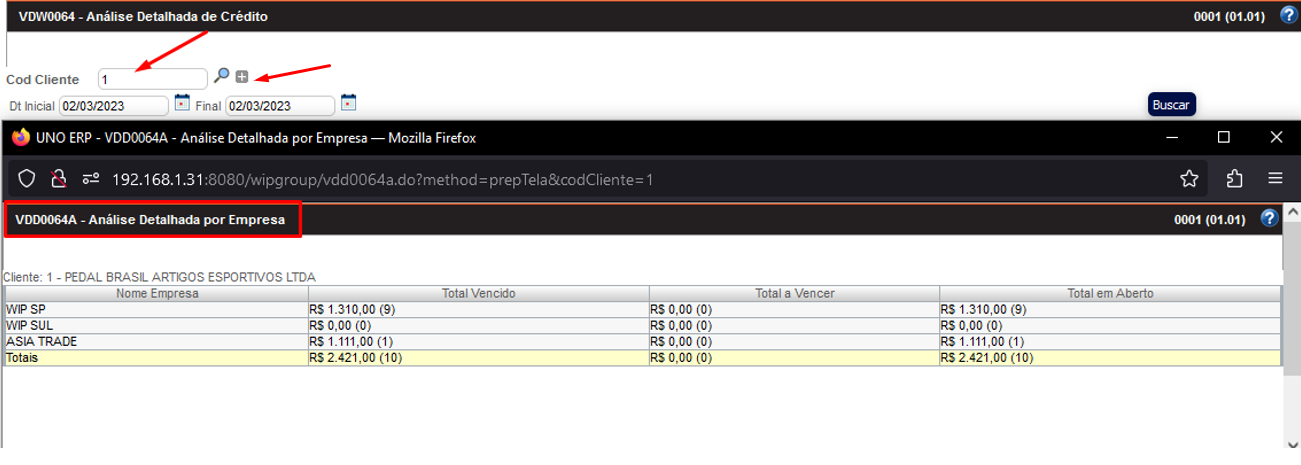Click the Dt Inicial date field

(x=113, y=106)
